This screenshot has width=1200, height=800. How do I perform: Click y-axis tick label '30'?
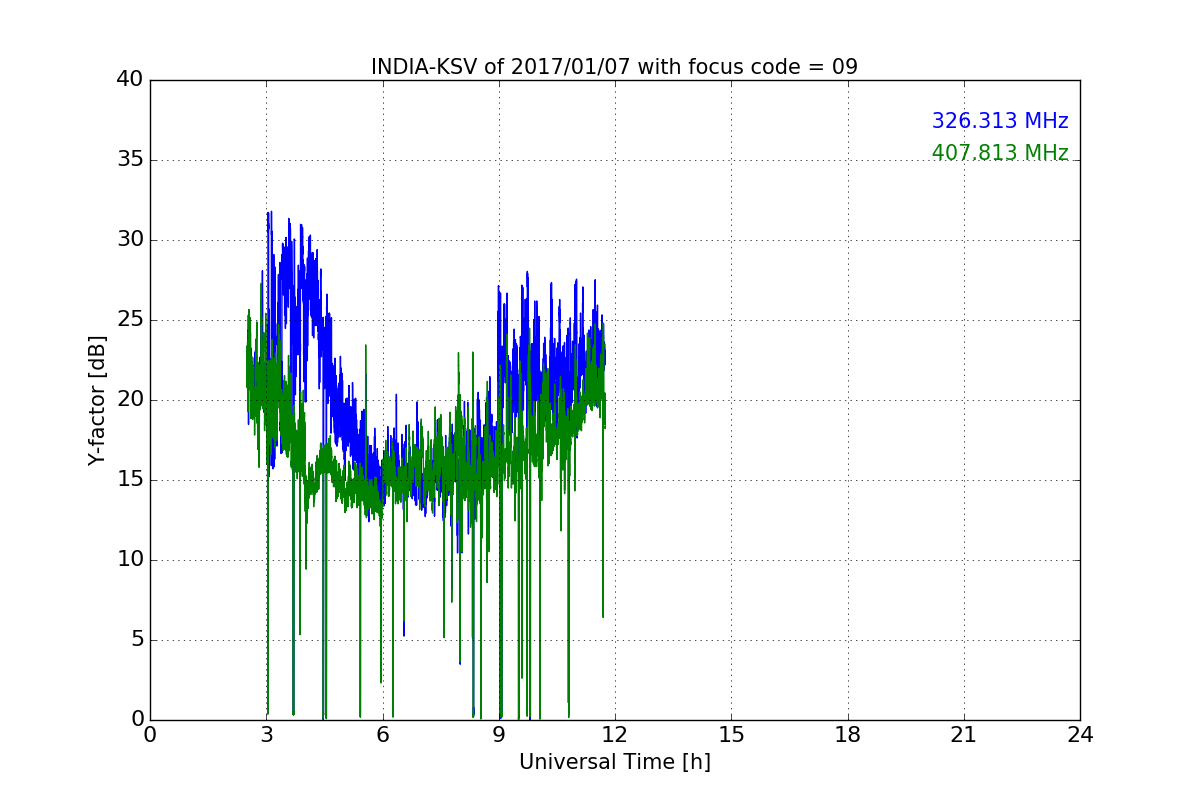(130, 240)
